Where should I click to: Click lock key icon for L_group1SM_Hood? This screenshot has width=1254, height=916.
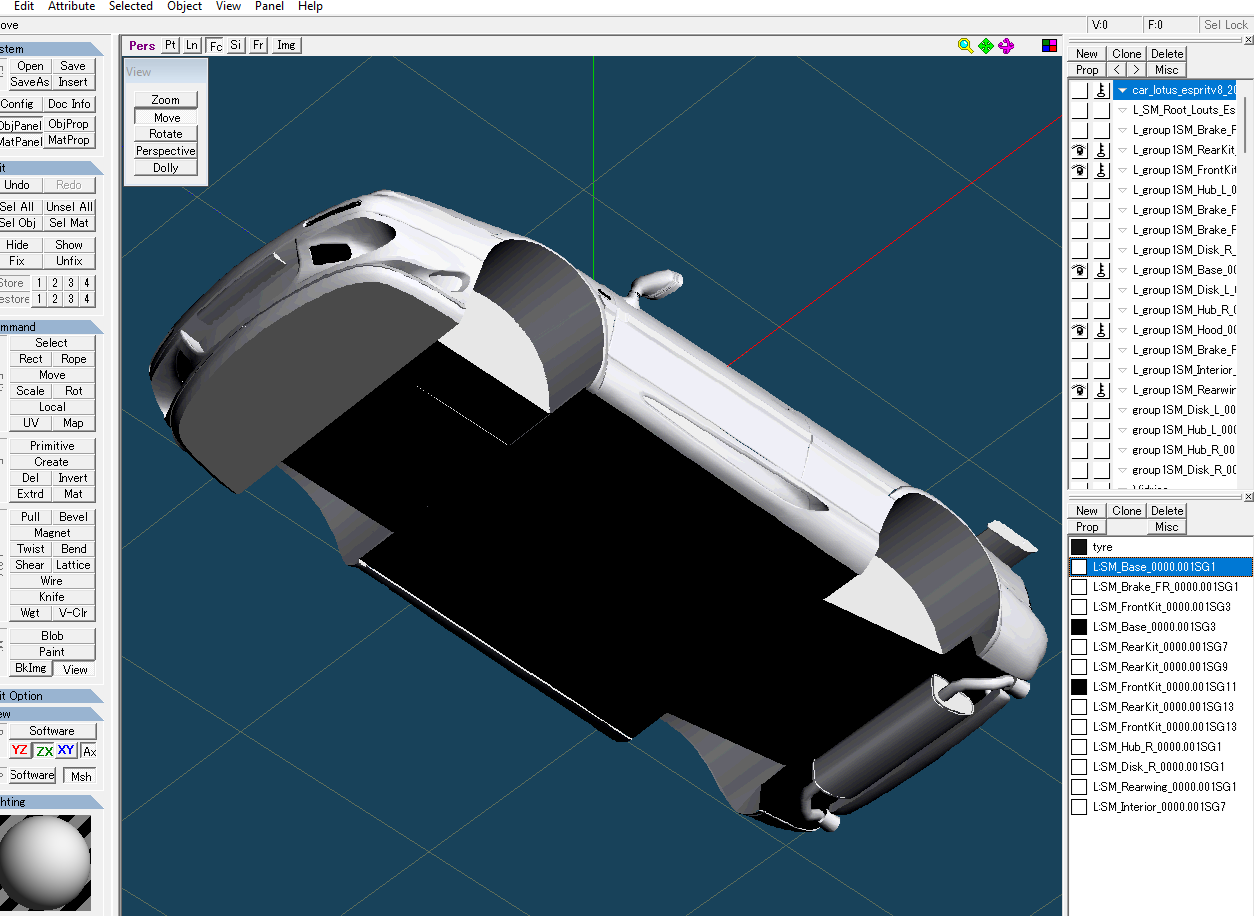[x=1101, y=330]
